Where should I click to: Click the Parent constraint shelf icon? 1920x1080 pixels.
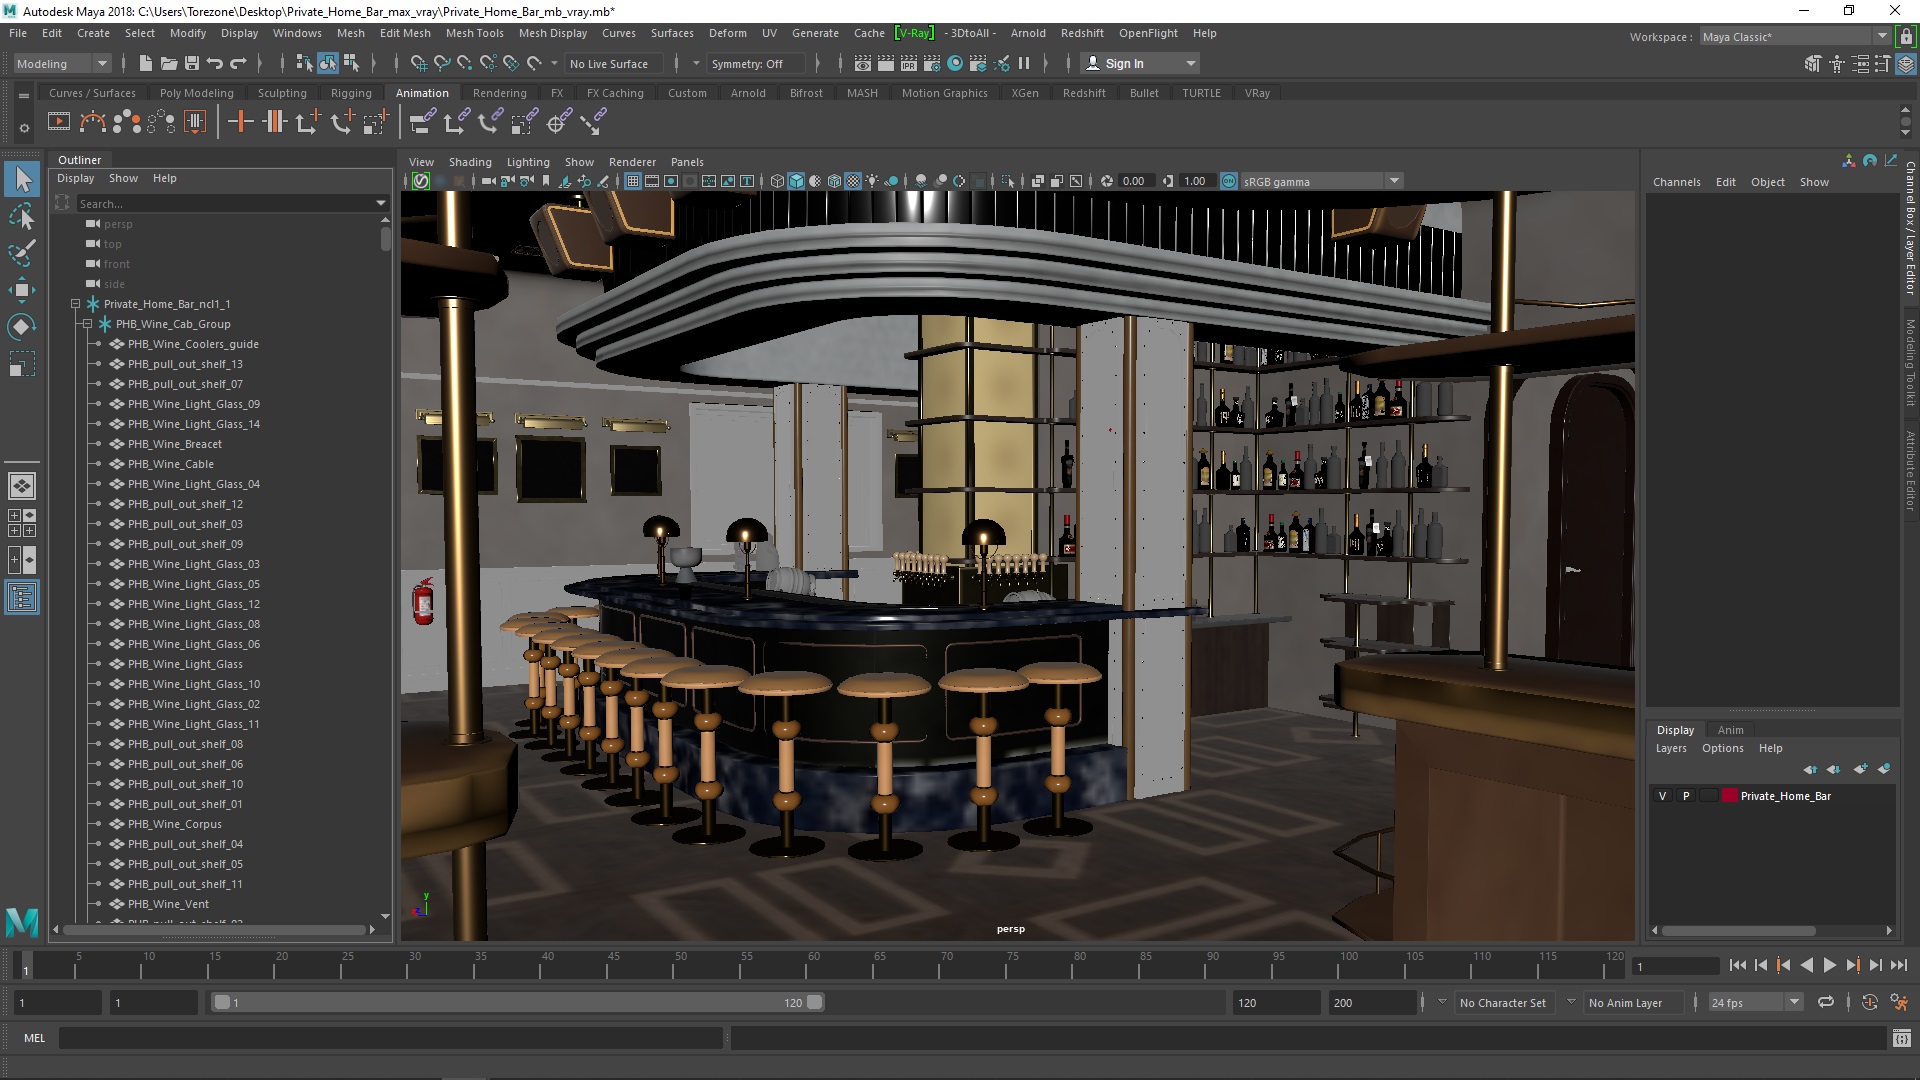(422, 122)
